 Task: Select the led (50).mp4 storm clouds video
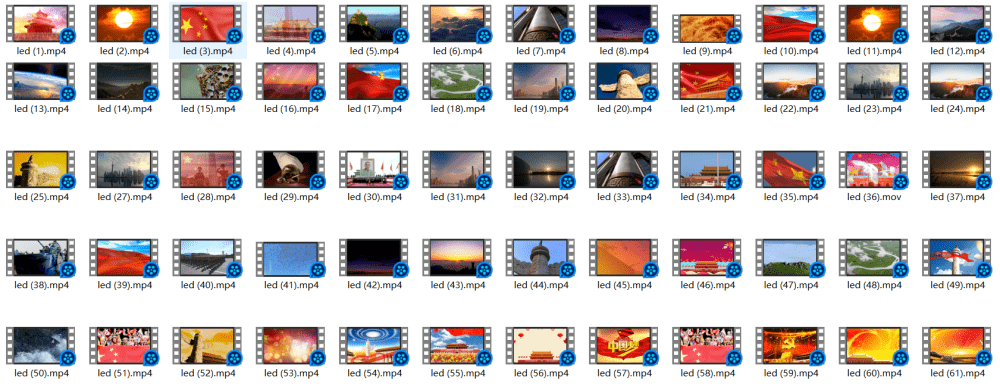point(41,346)
